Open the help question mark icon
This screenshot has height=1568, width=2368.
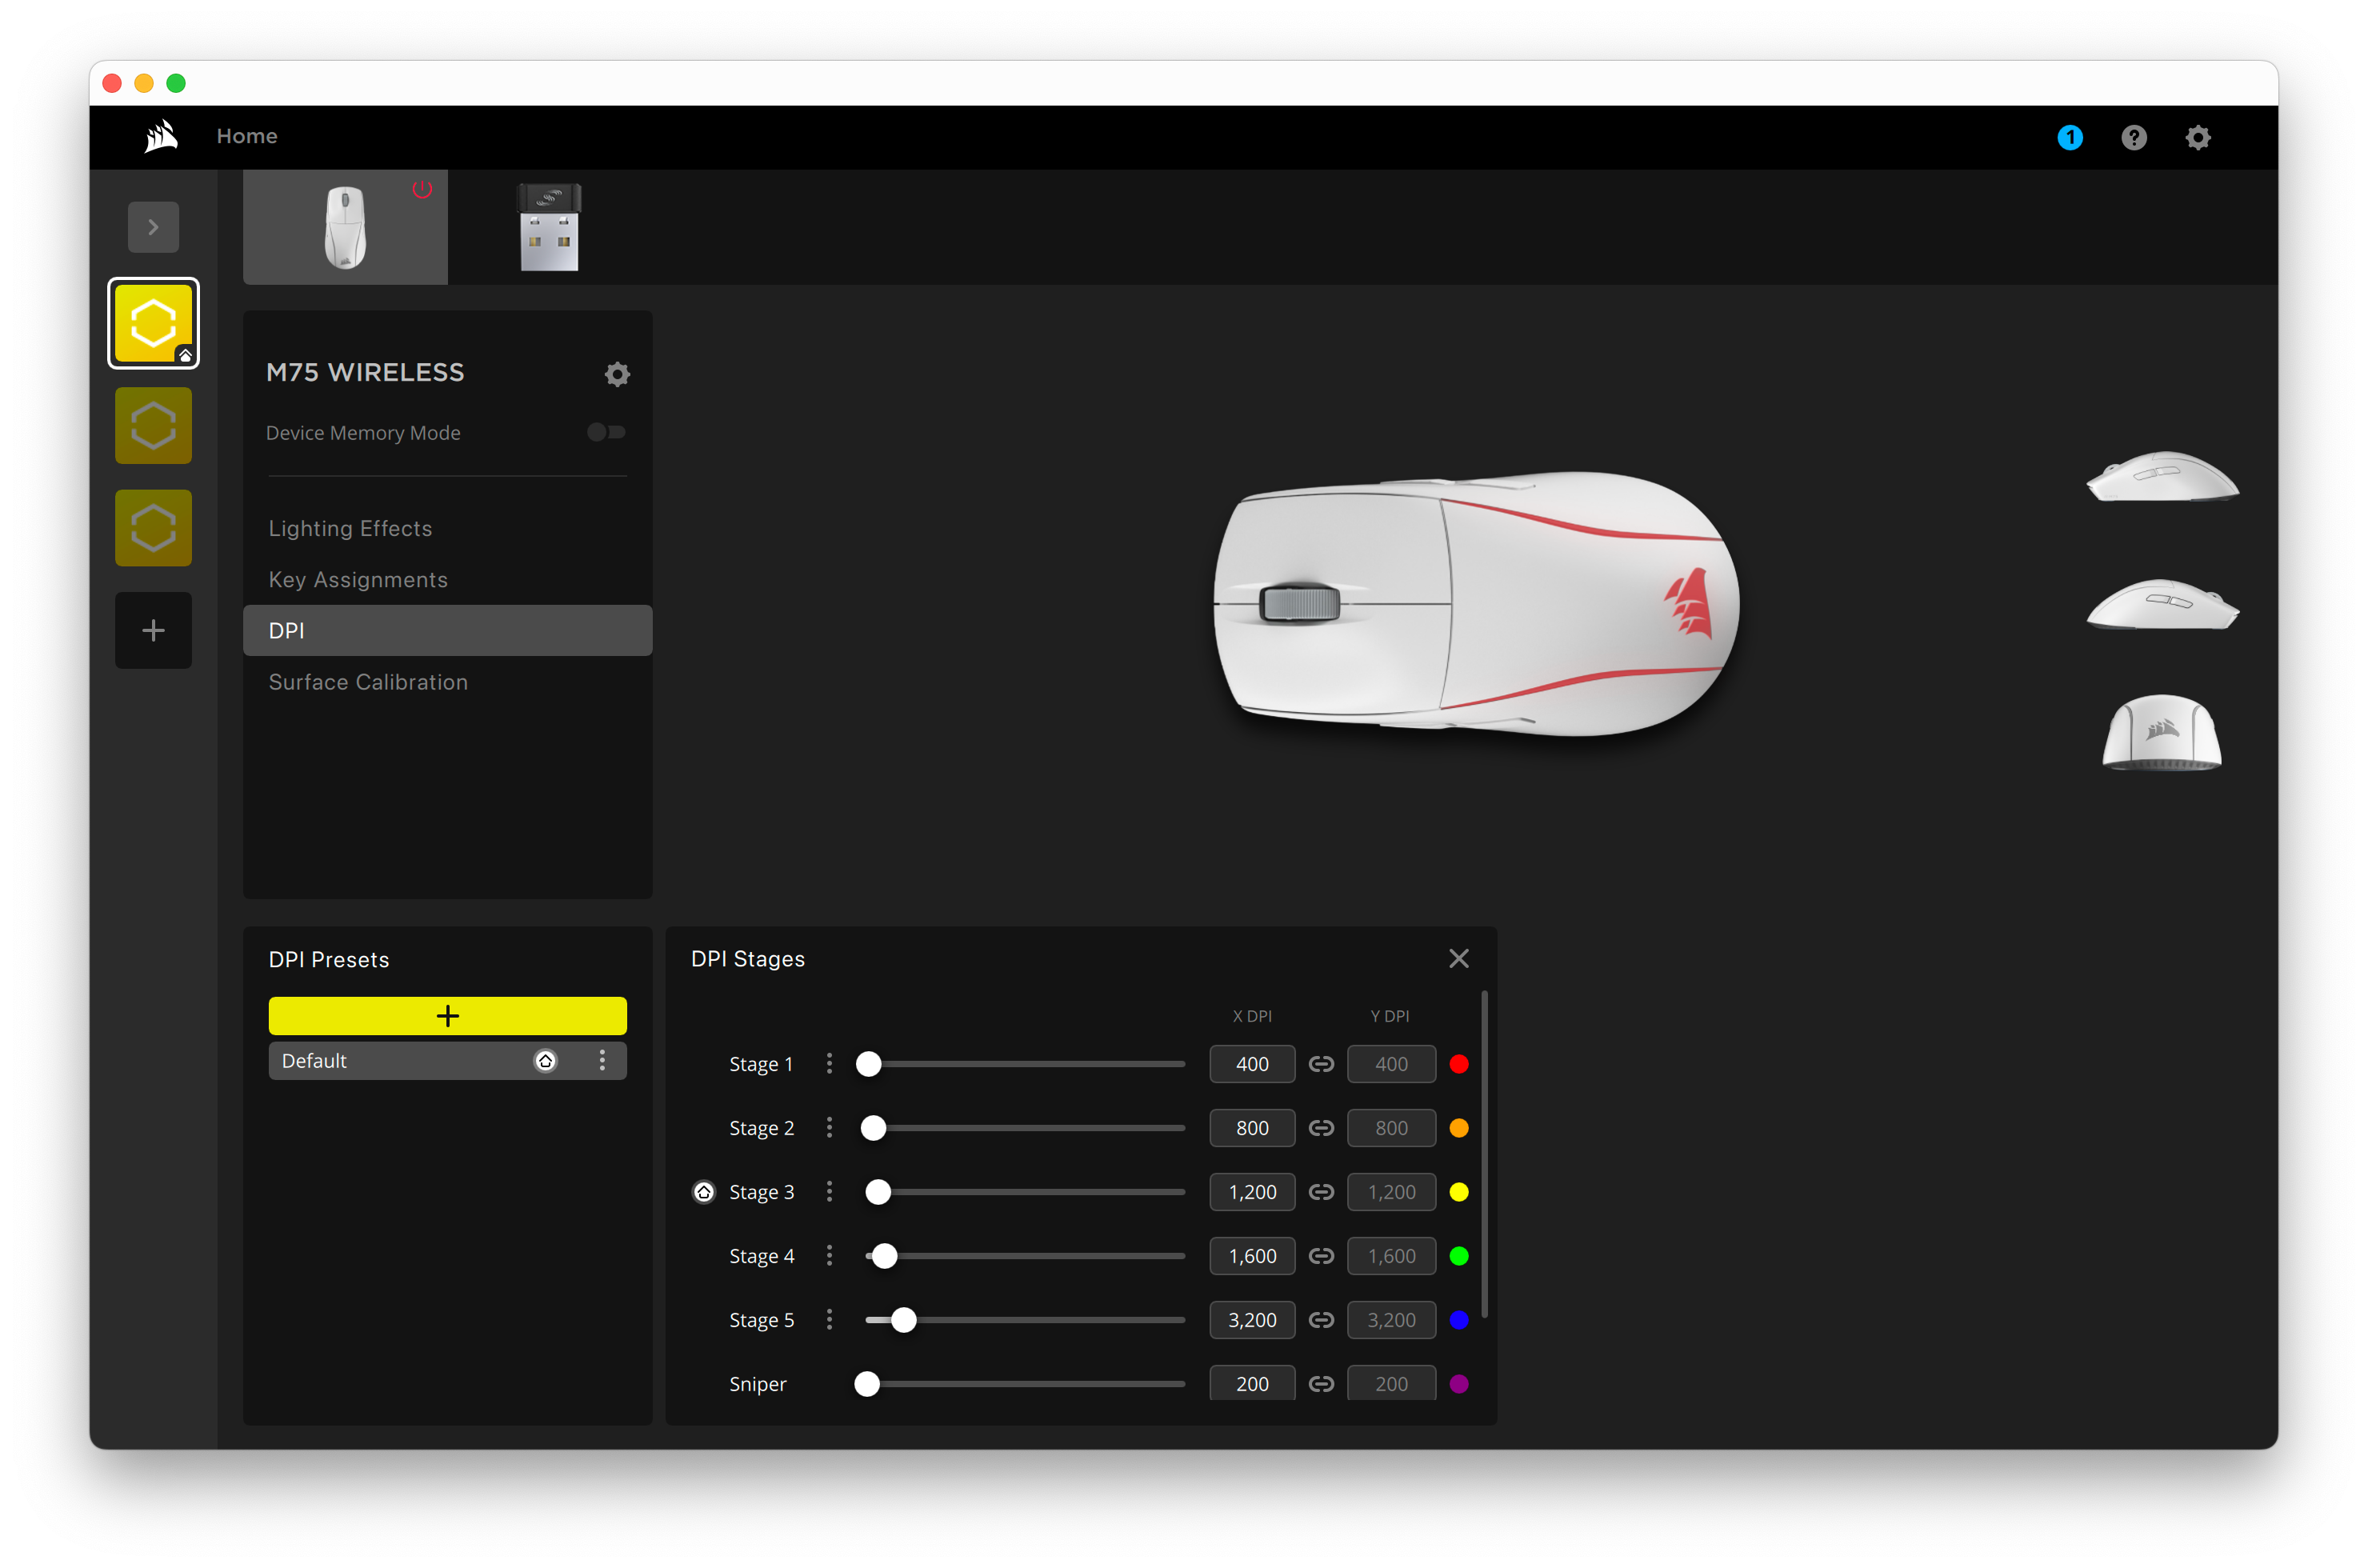[2134, 137]
